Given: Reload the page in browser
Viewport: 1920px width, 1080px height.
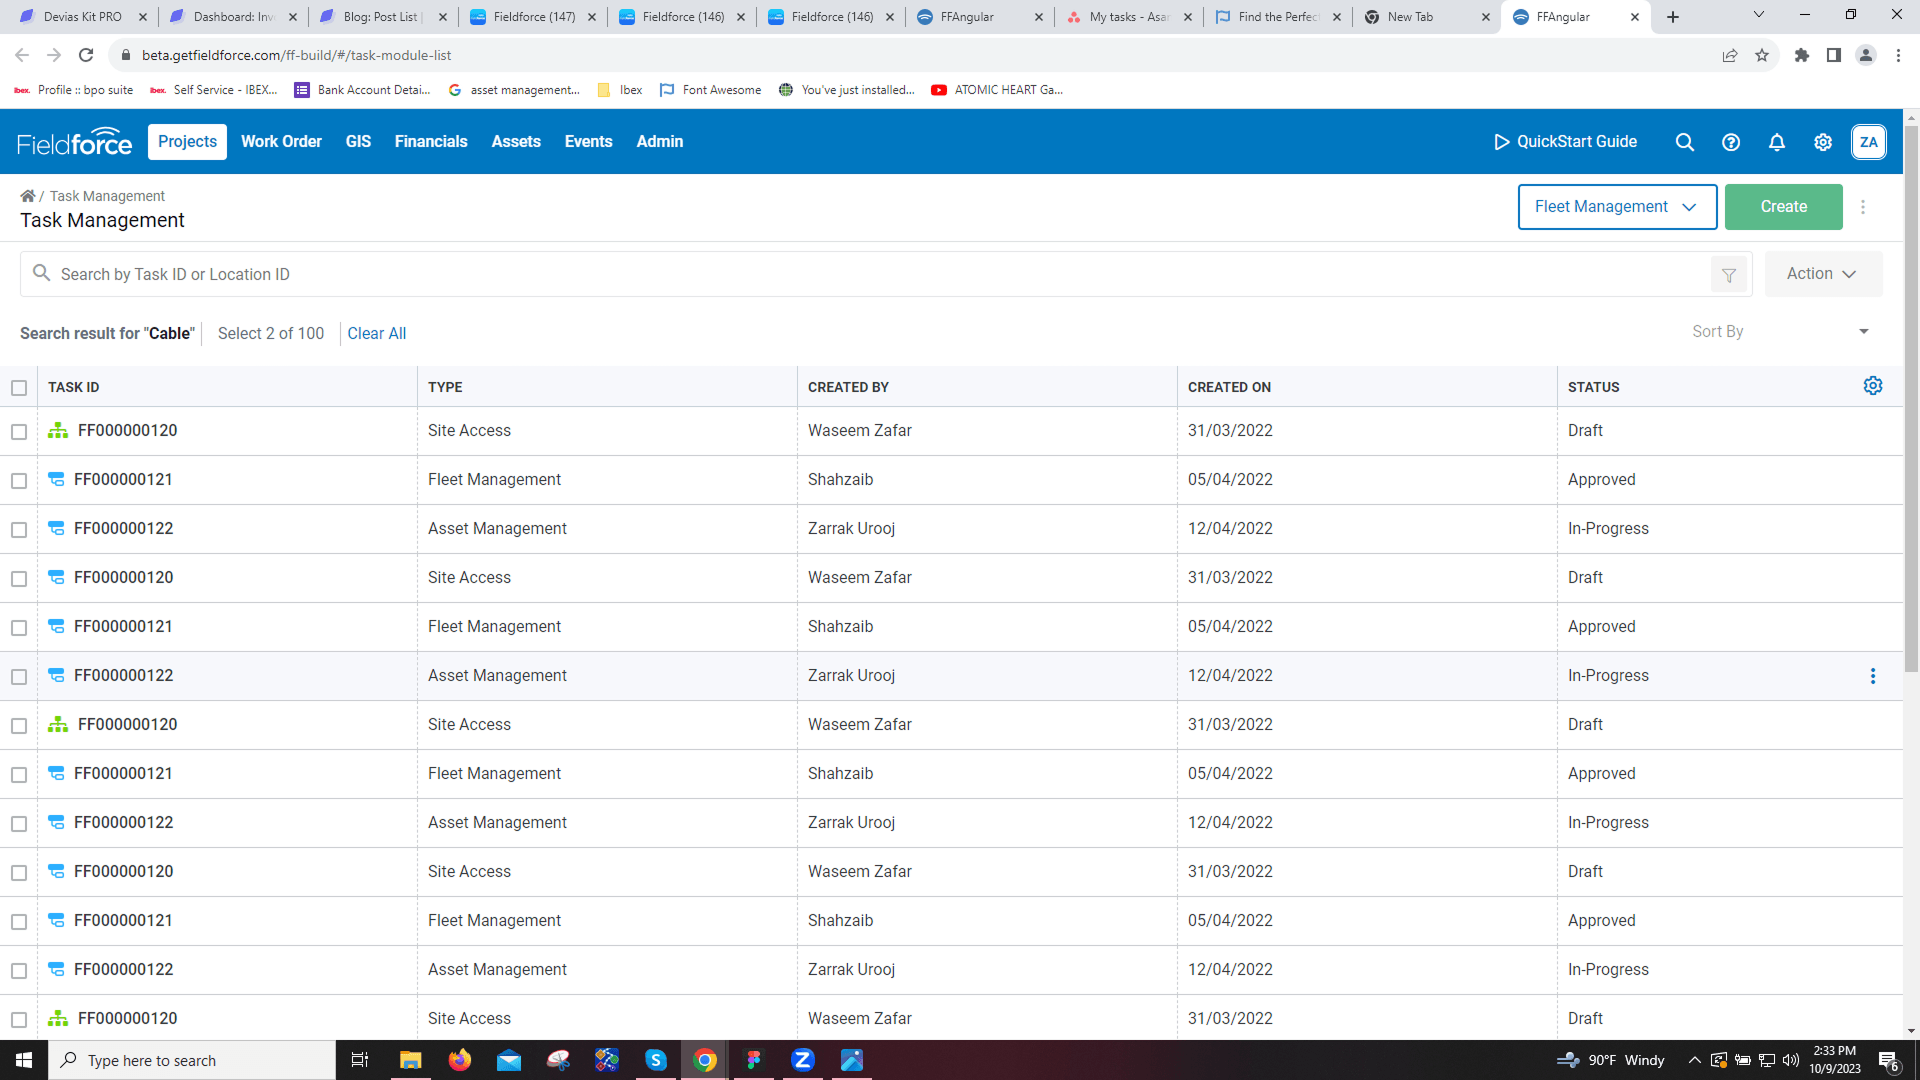Looking at the screenshot, I should [x=86, y=55].
